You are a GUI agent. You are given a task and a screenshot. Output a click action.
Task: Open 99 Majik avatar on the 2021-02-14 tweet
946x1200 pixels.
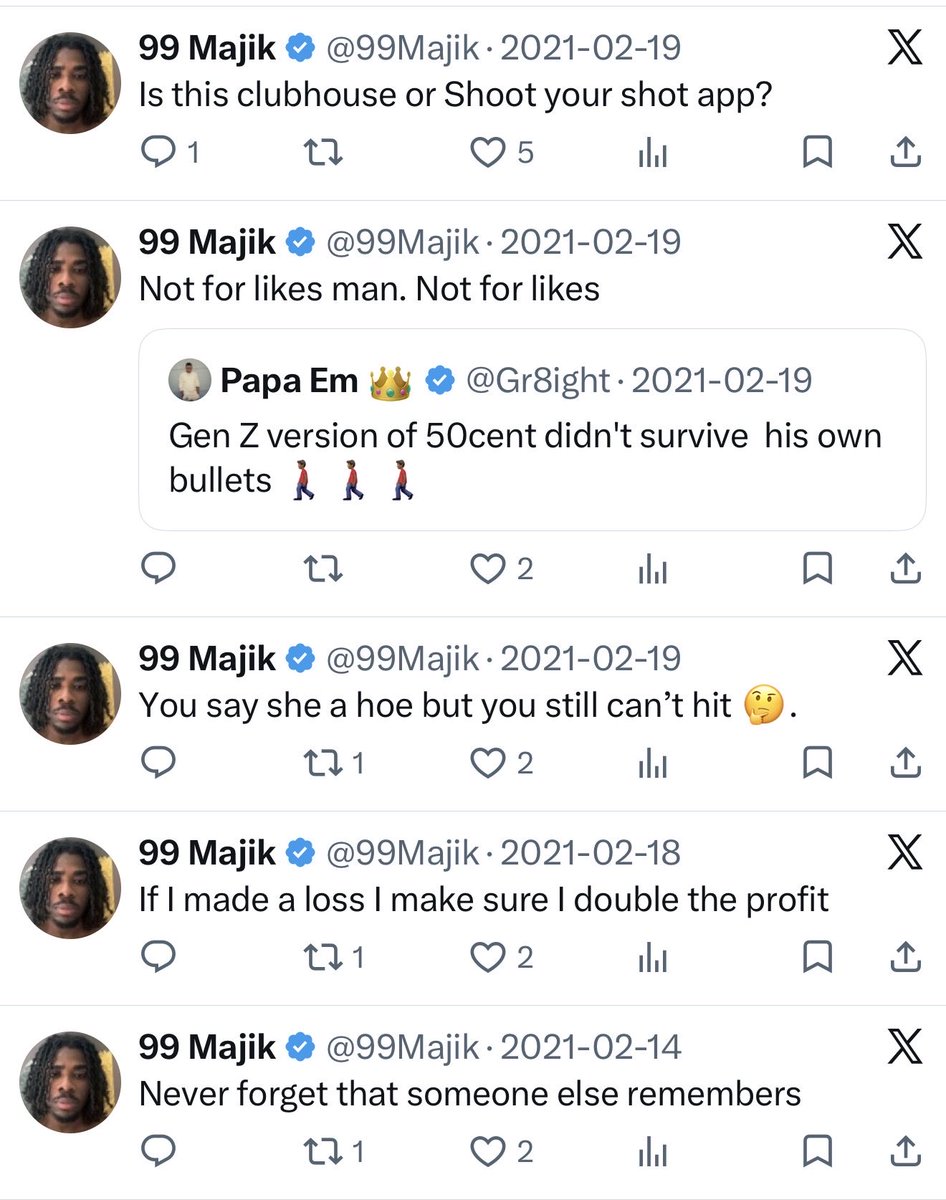pos(71,1083)
